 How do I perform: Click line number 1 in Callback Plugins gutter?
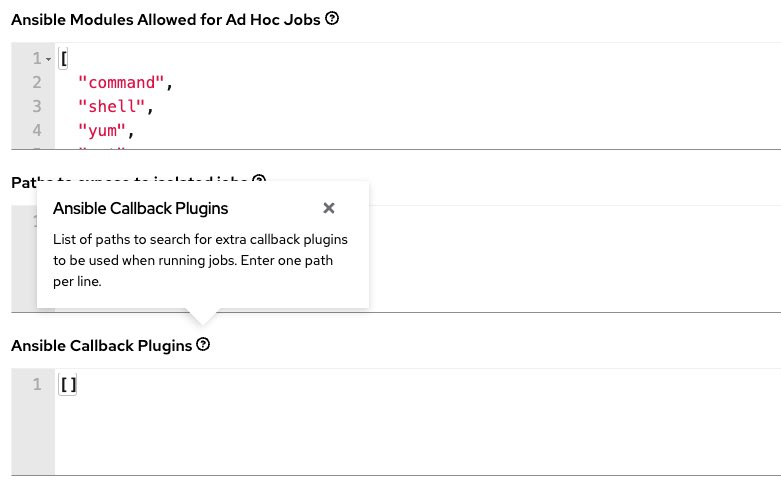tap(37, 385)
